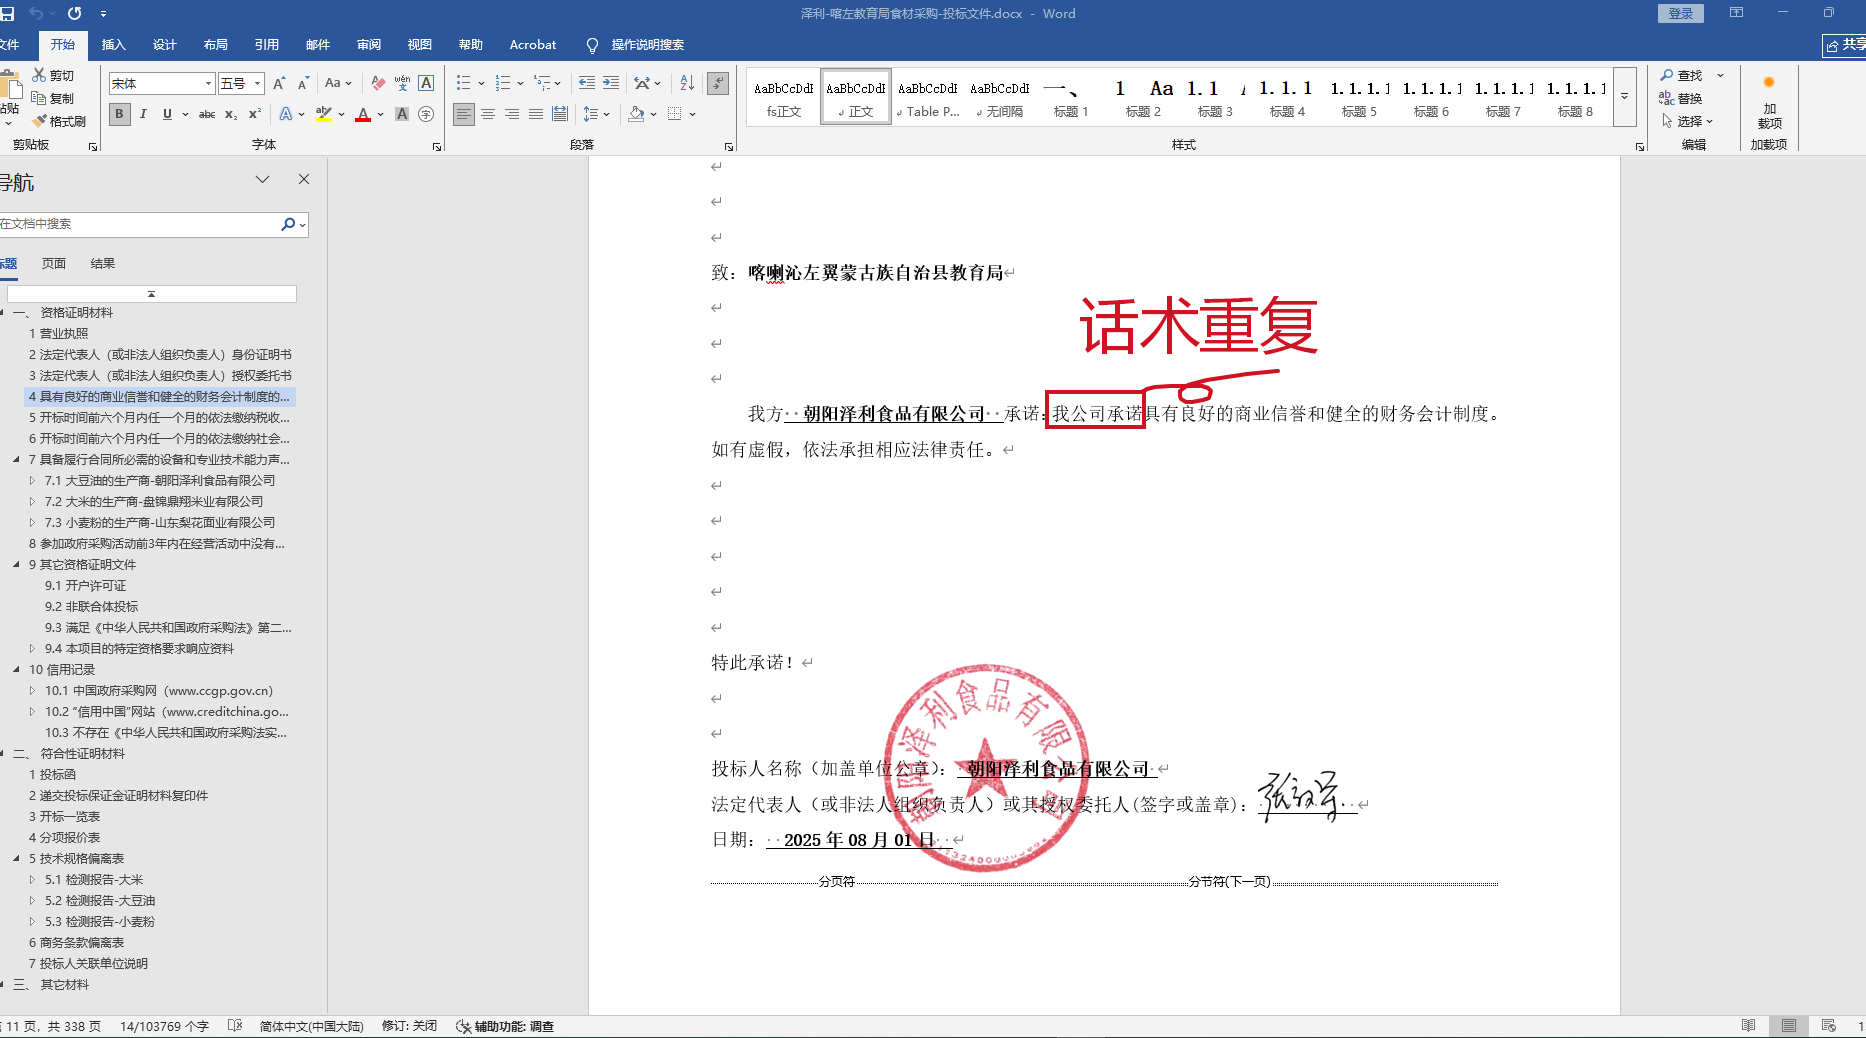Image resolution: width=1866 pixels, height=1038 pixels.
Task: Increase the paragraph indent
Action: pyautogui.click(x=611, y=83)
